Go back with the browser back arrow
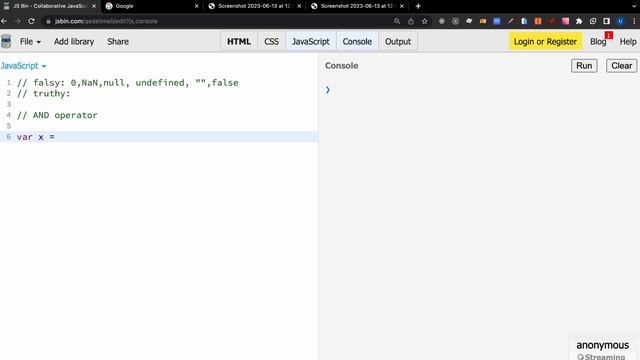The height and width of the screenshot is (360, 640). click(x=4, y=21)
